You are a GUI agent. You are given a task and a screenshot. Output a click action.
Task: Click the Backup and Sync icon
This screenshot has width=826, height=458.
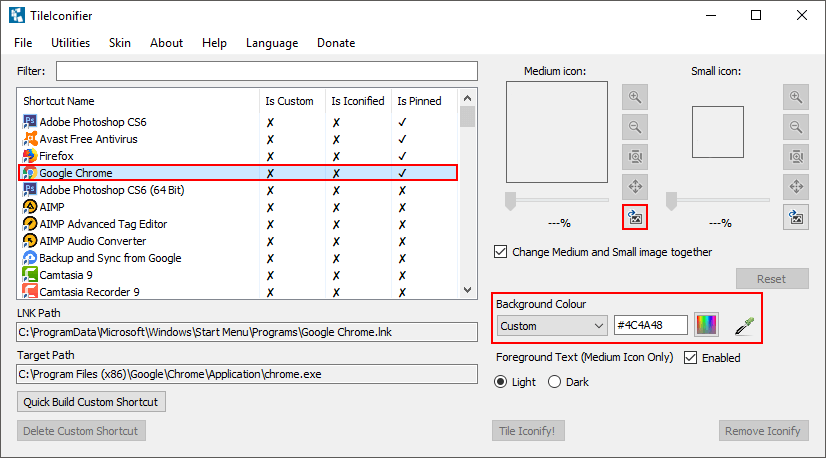click(x=30, y=258)
